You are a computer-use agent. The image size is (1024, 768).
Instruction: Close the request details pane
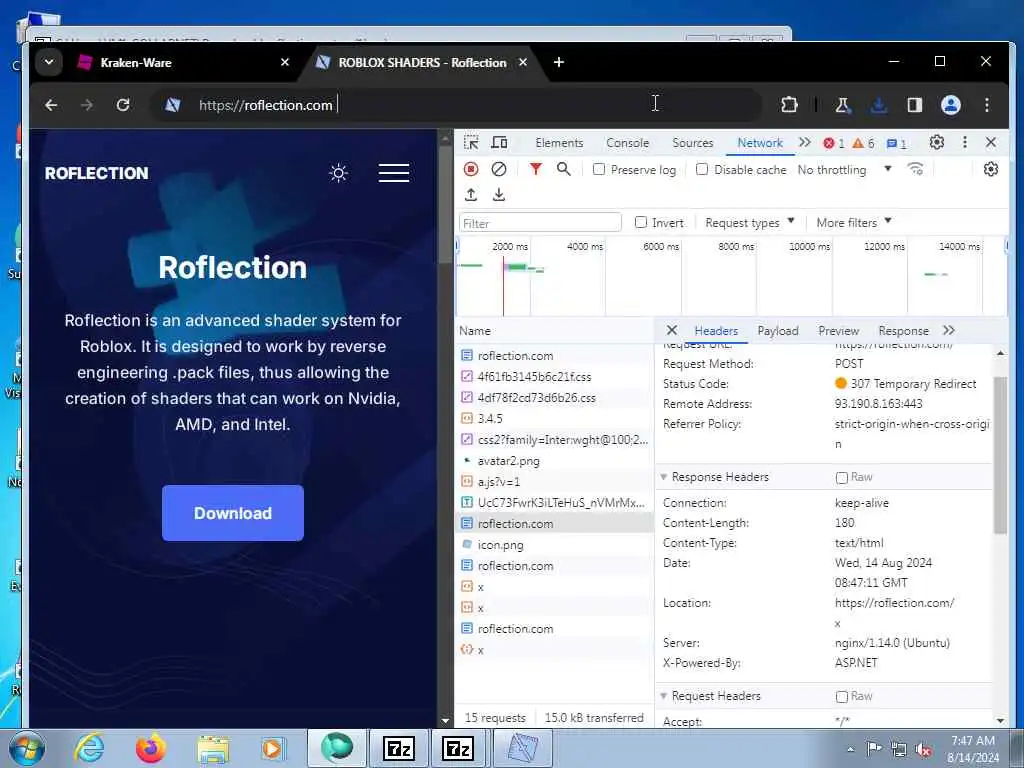[x=671, y=330]
